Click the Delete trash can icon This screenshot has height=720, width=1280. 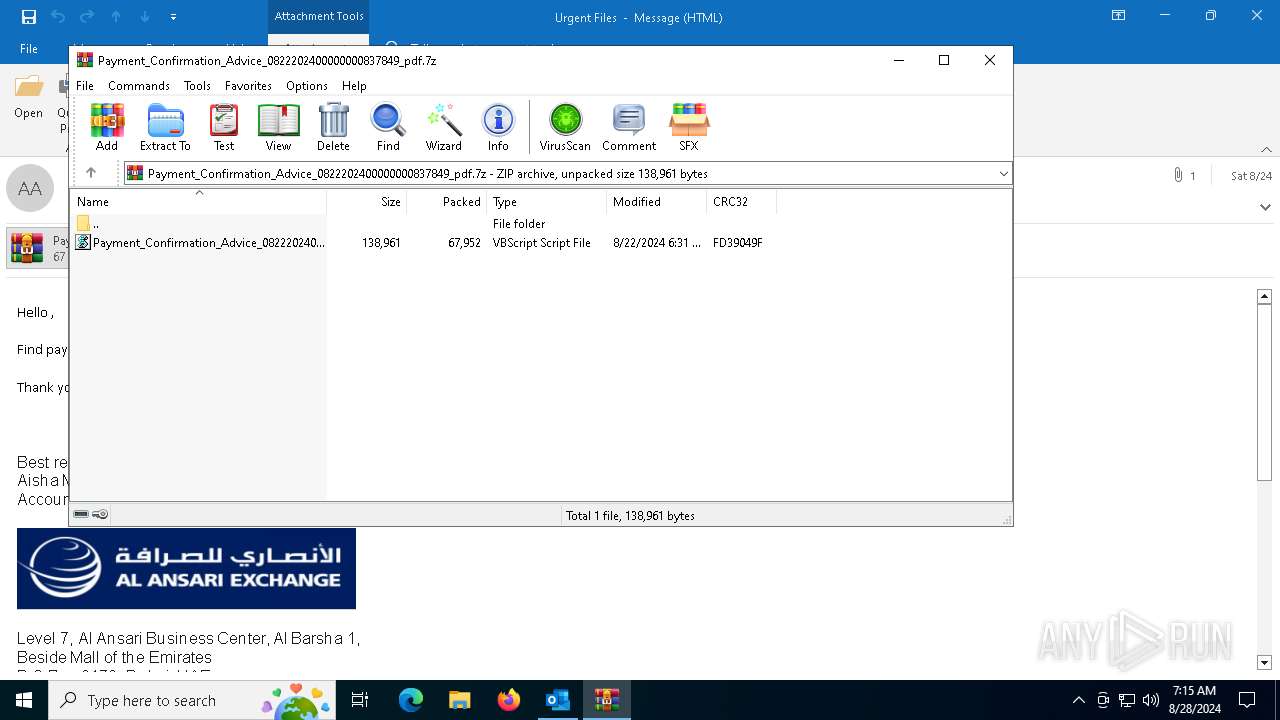333,127
